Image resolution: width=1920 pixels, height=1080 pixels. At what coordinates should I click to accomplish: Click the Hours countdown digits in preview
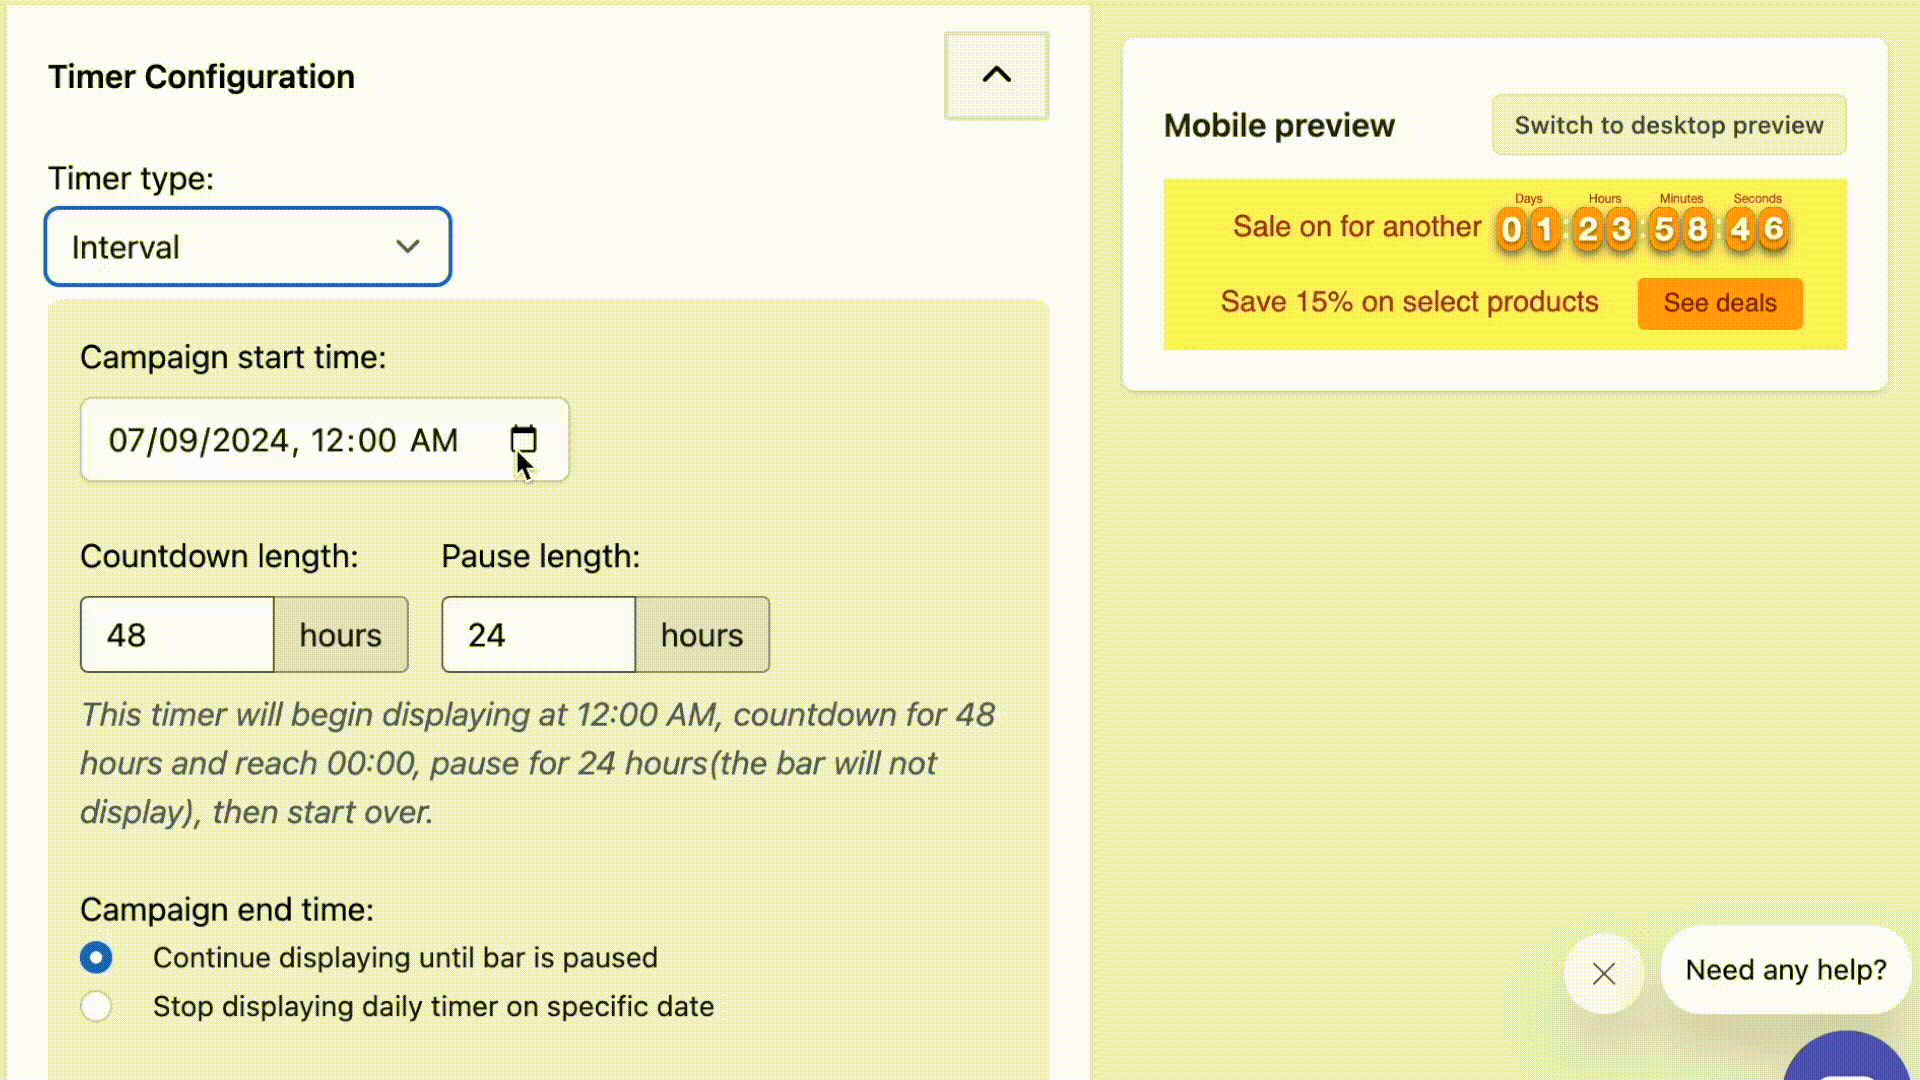[x=1604, y=229]
